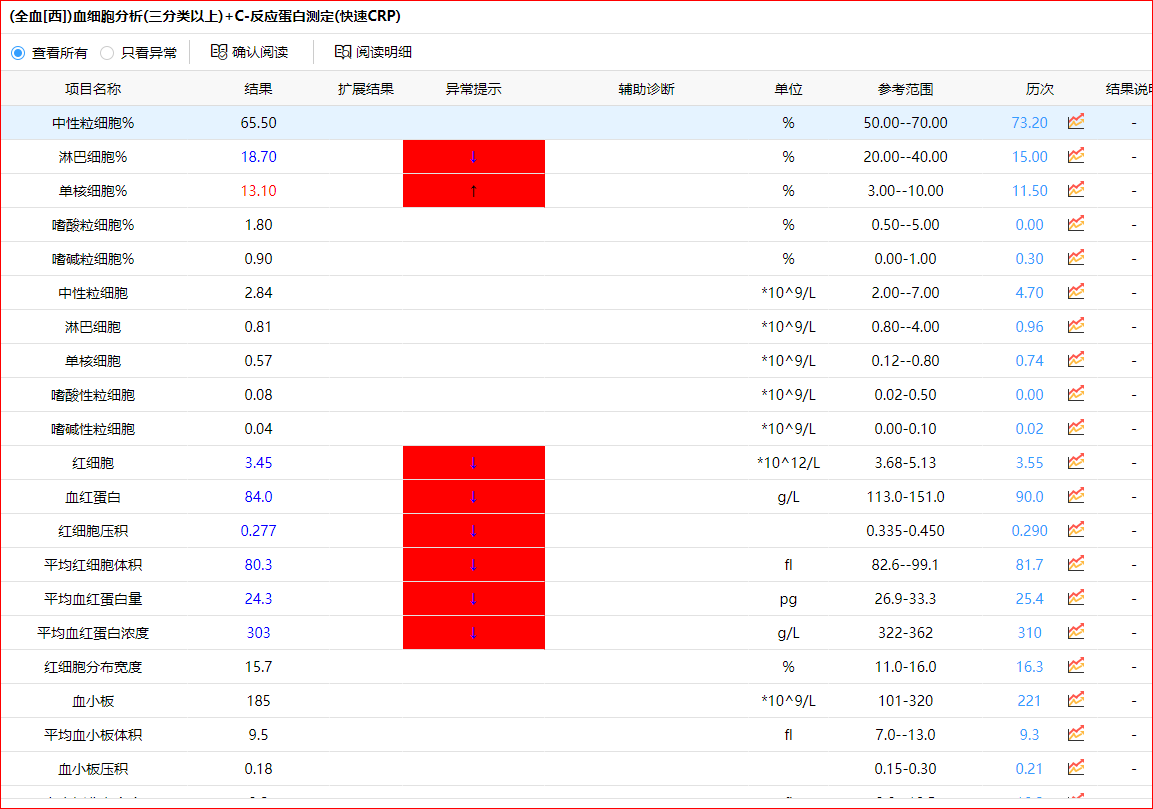1153x809 pixels.
Task: Click red abnormal flag for 单核细胞%
Action: pyautogui.click(x=474, y=190)
